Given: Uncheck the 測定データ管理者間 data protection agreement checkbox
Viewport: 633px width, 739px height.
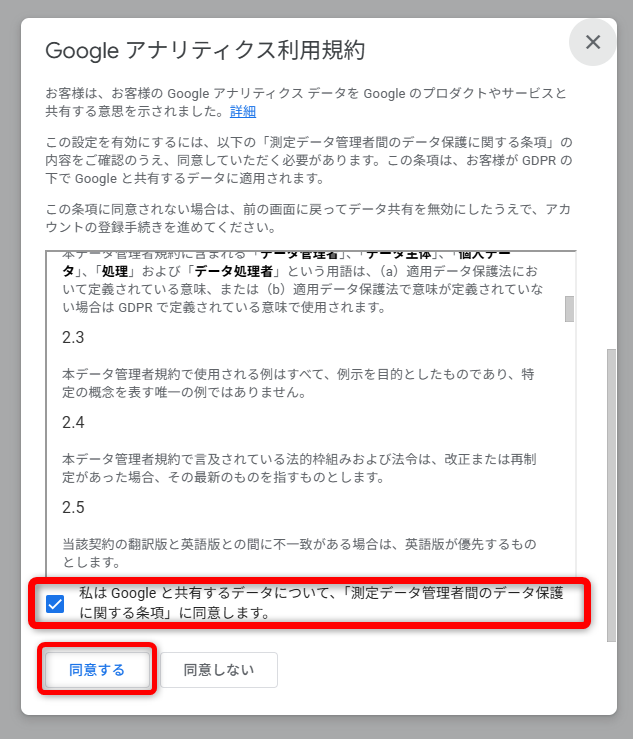Looking at the screenshot, I should (x=55, y=603).
